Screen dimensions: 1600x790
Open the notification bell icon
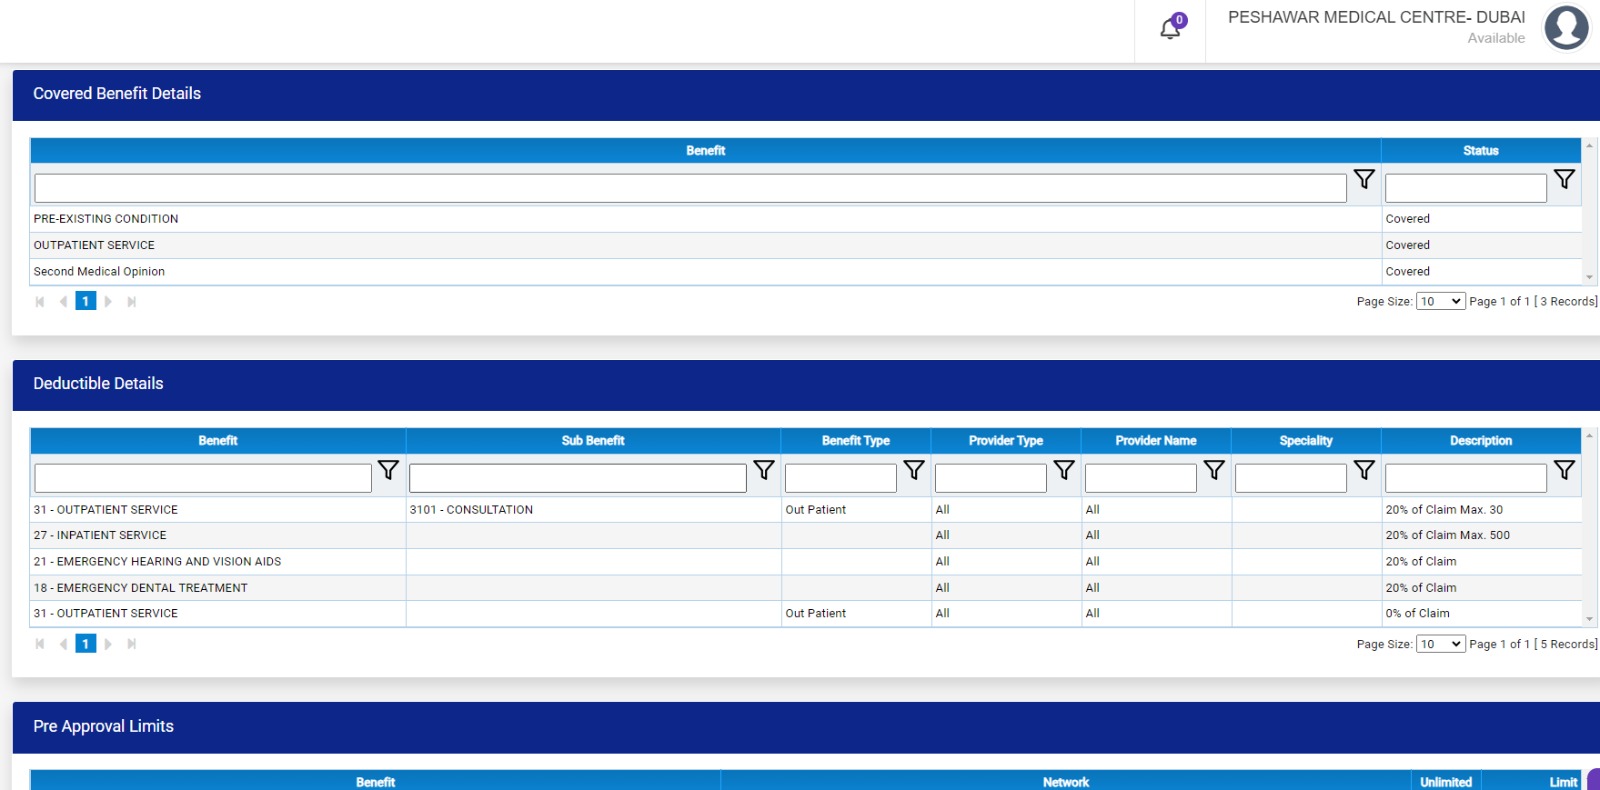(x=1171, y=29)
